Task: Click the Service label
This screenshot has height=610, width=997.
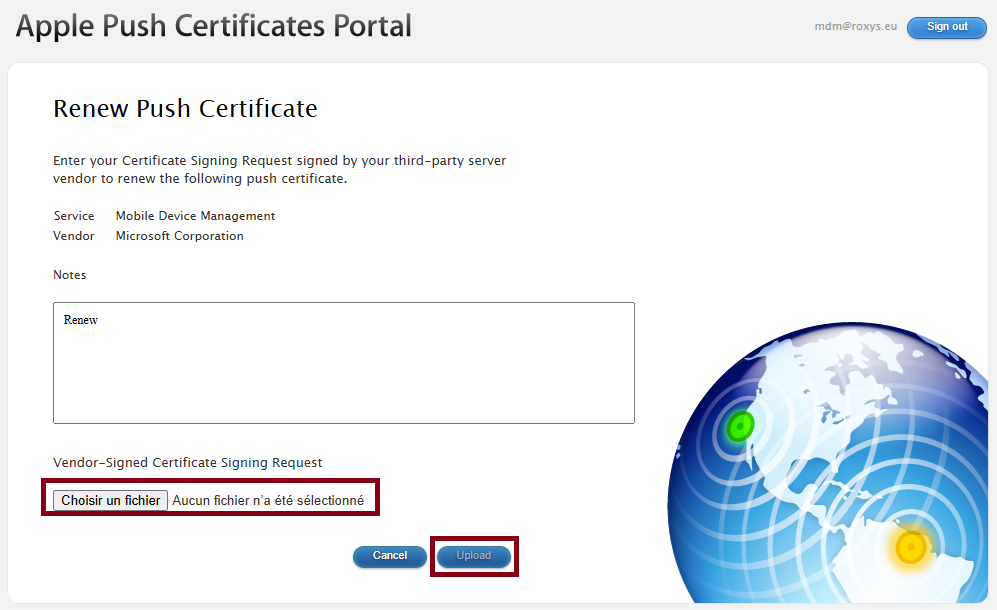Action: pos(74,216)
